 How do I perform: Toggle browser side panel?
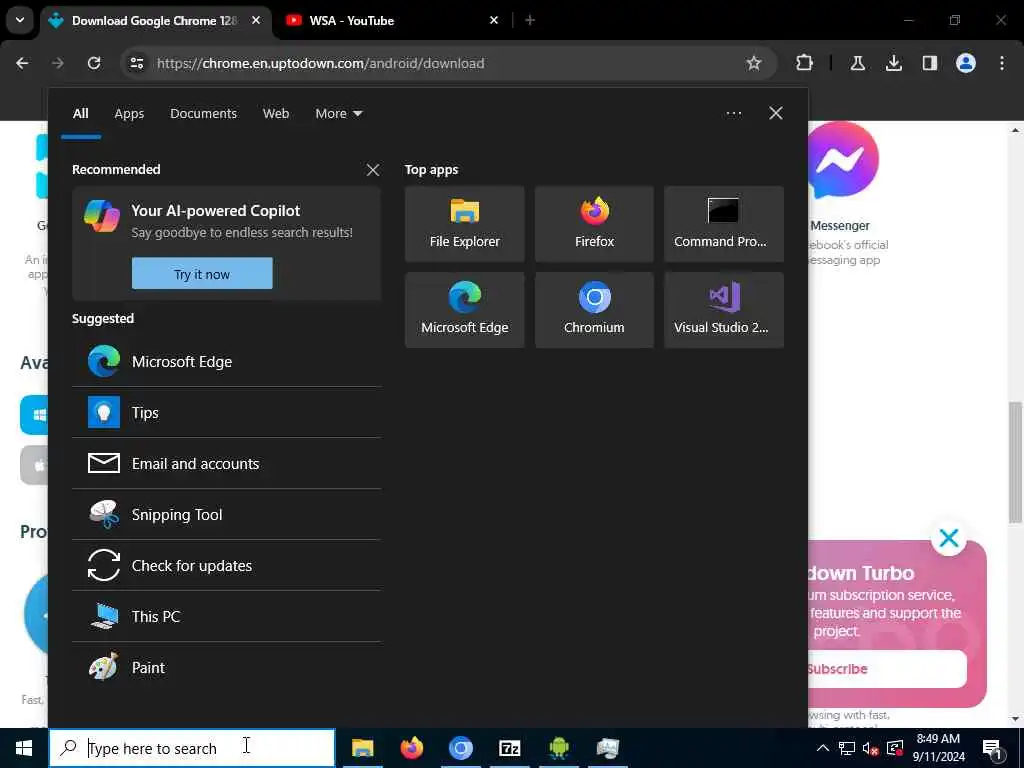pos(929,63)
